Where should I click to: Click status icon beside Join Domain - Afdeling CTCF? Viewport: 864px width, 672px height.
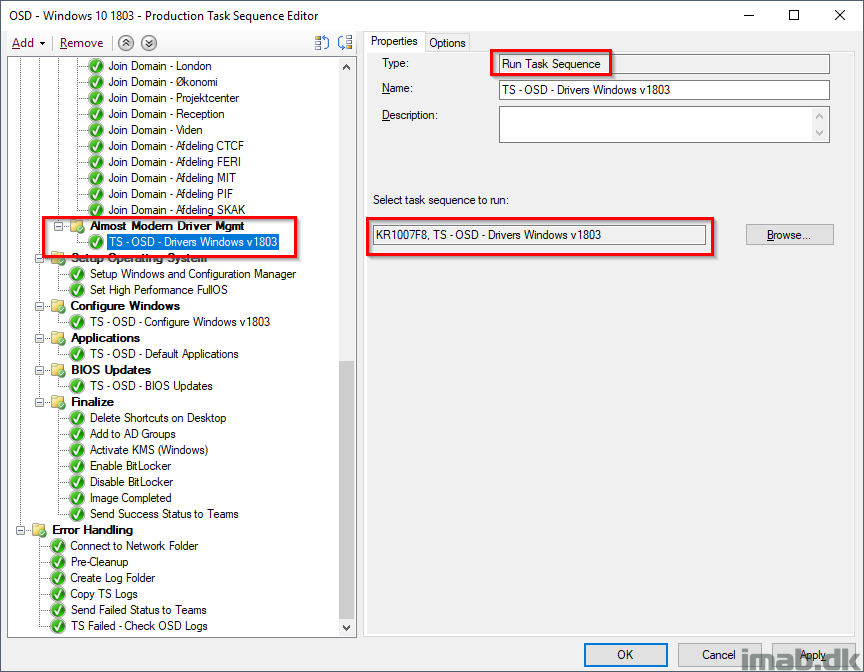click(96, 146)
